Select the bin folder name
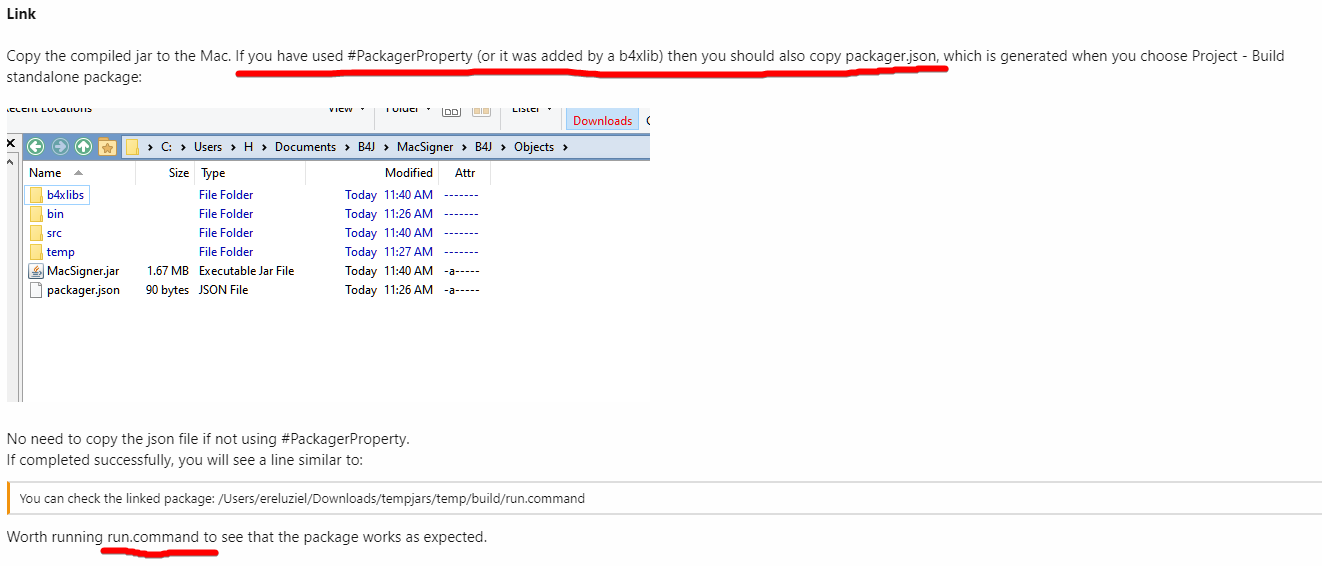The width and height of the screenshot is (1322, 566). point(55,214)
